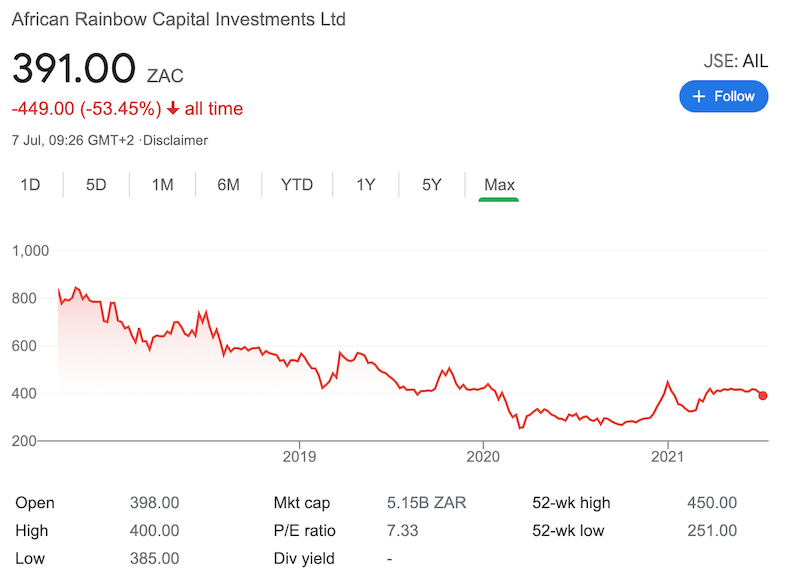Switch chart to 1D range

tap(30, 185)
